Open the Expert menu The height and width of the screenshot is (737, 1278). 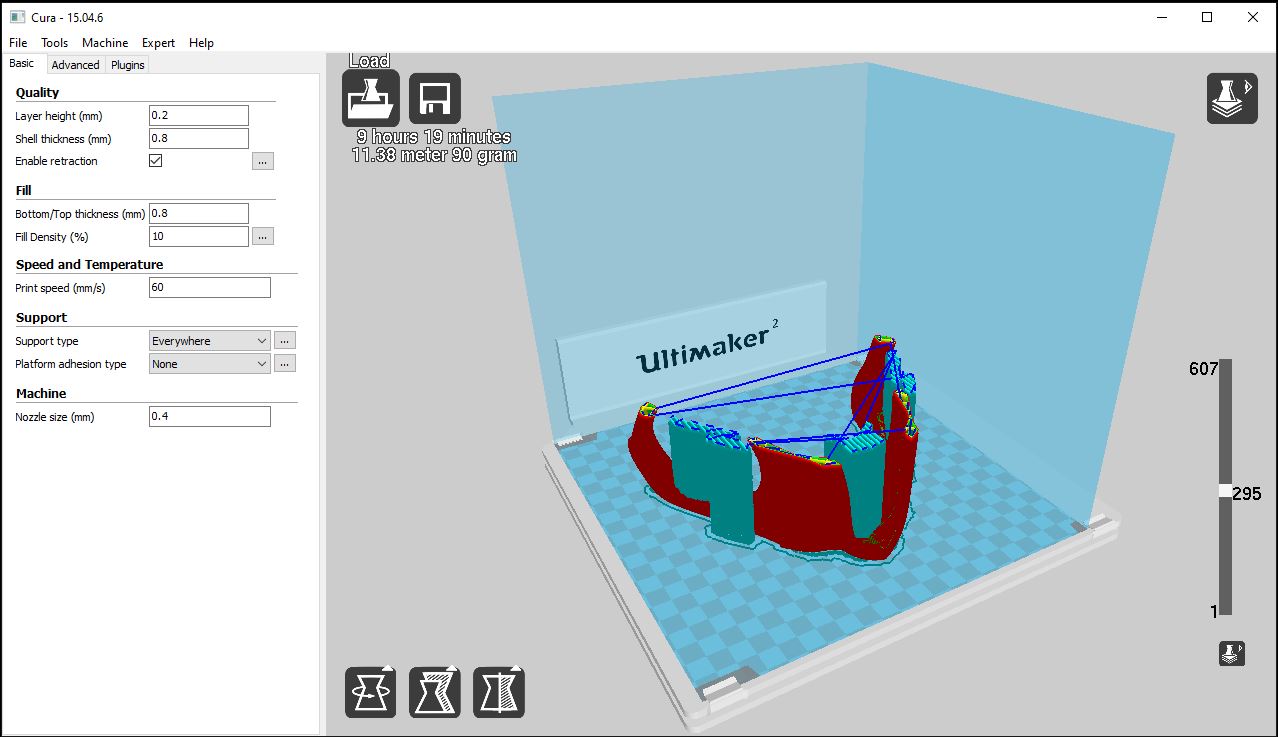(158, 43)
